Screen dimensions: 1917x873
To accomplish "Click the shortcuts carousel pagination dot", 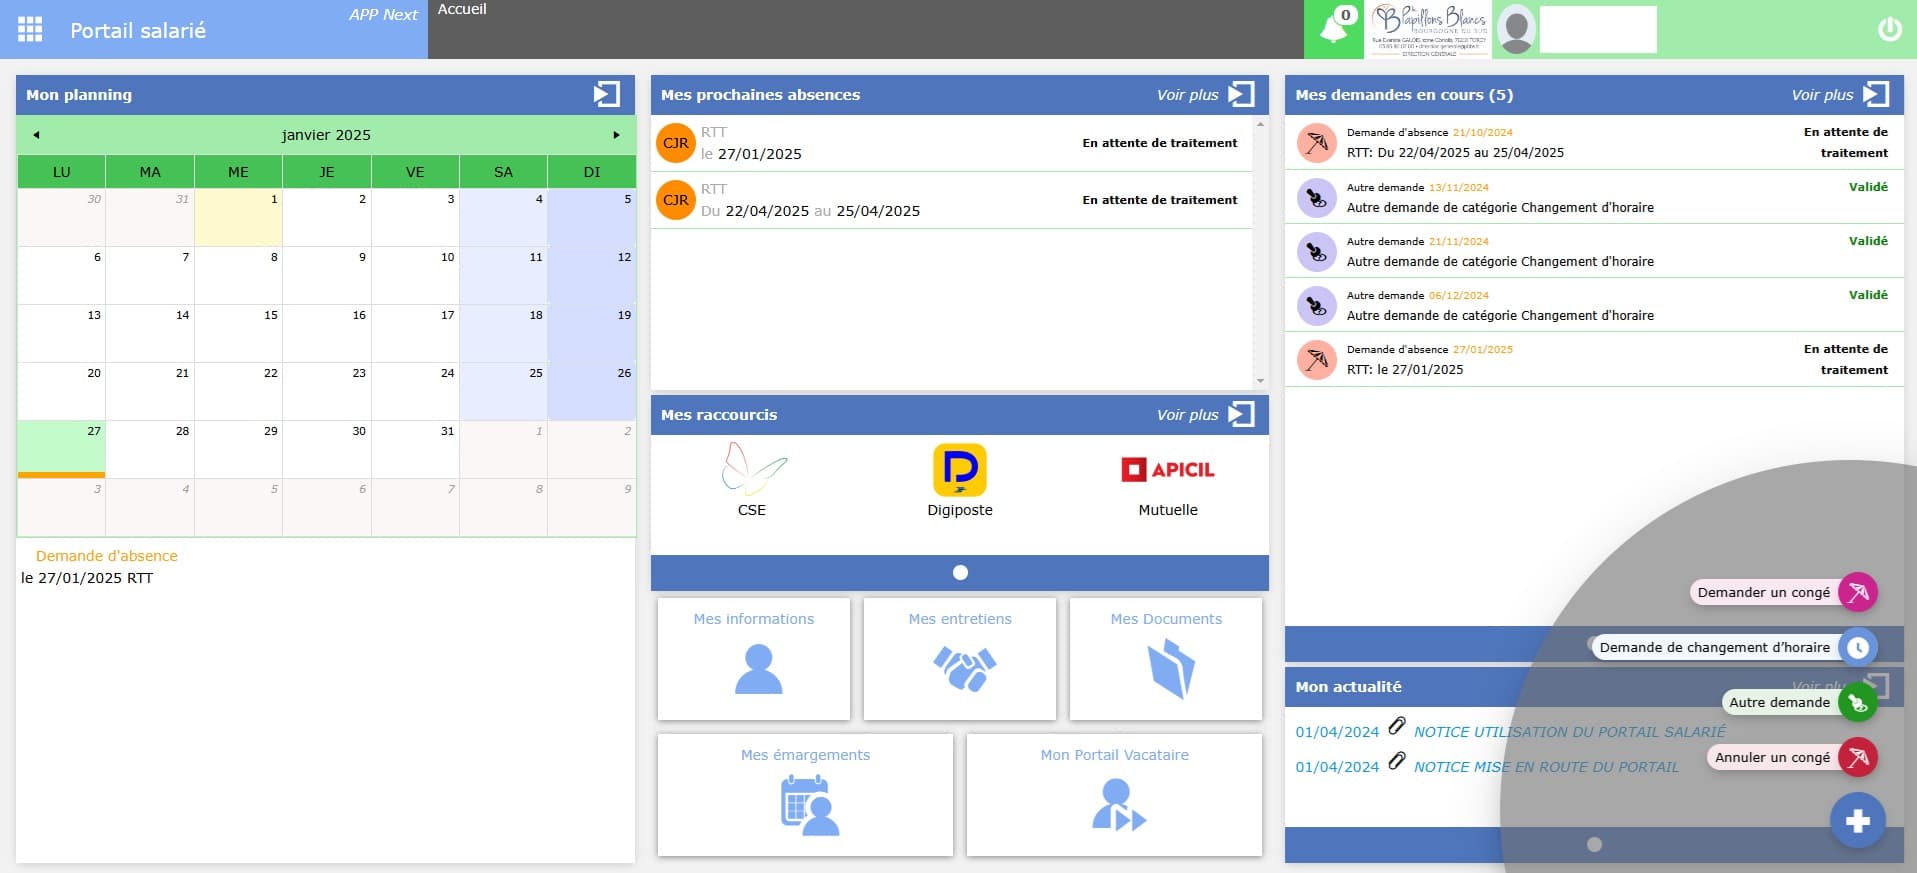I will tap(960, 573).
